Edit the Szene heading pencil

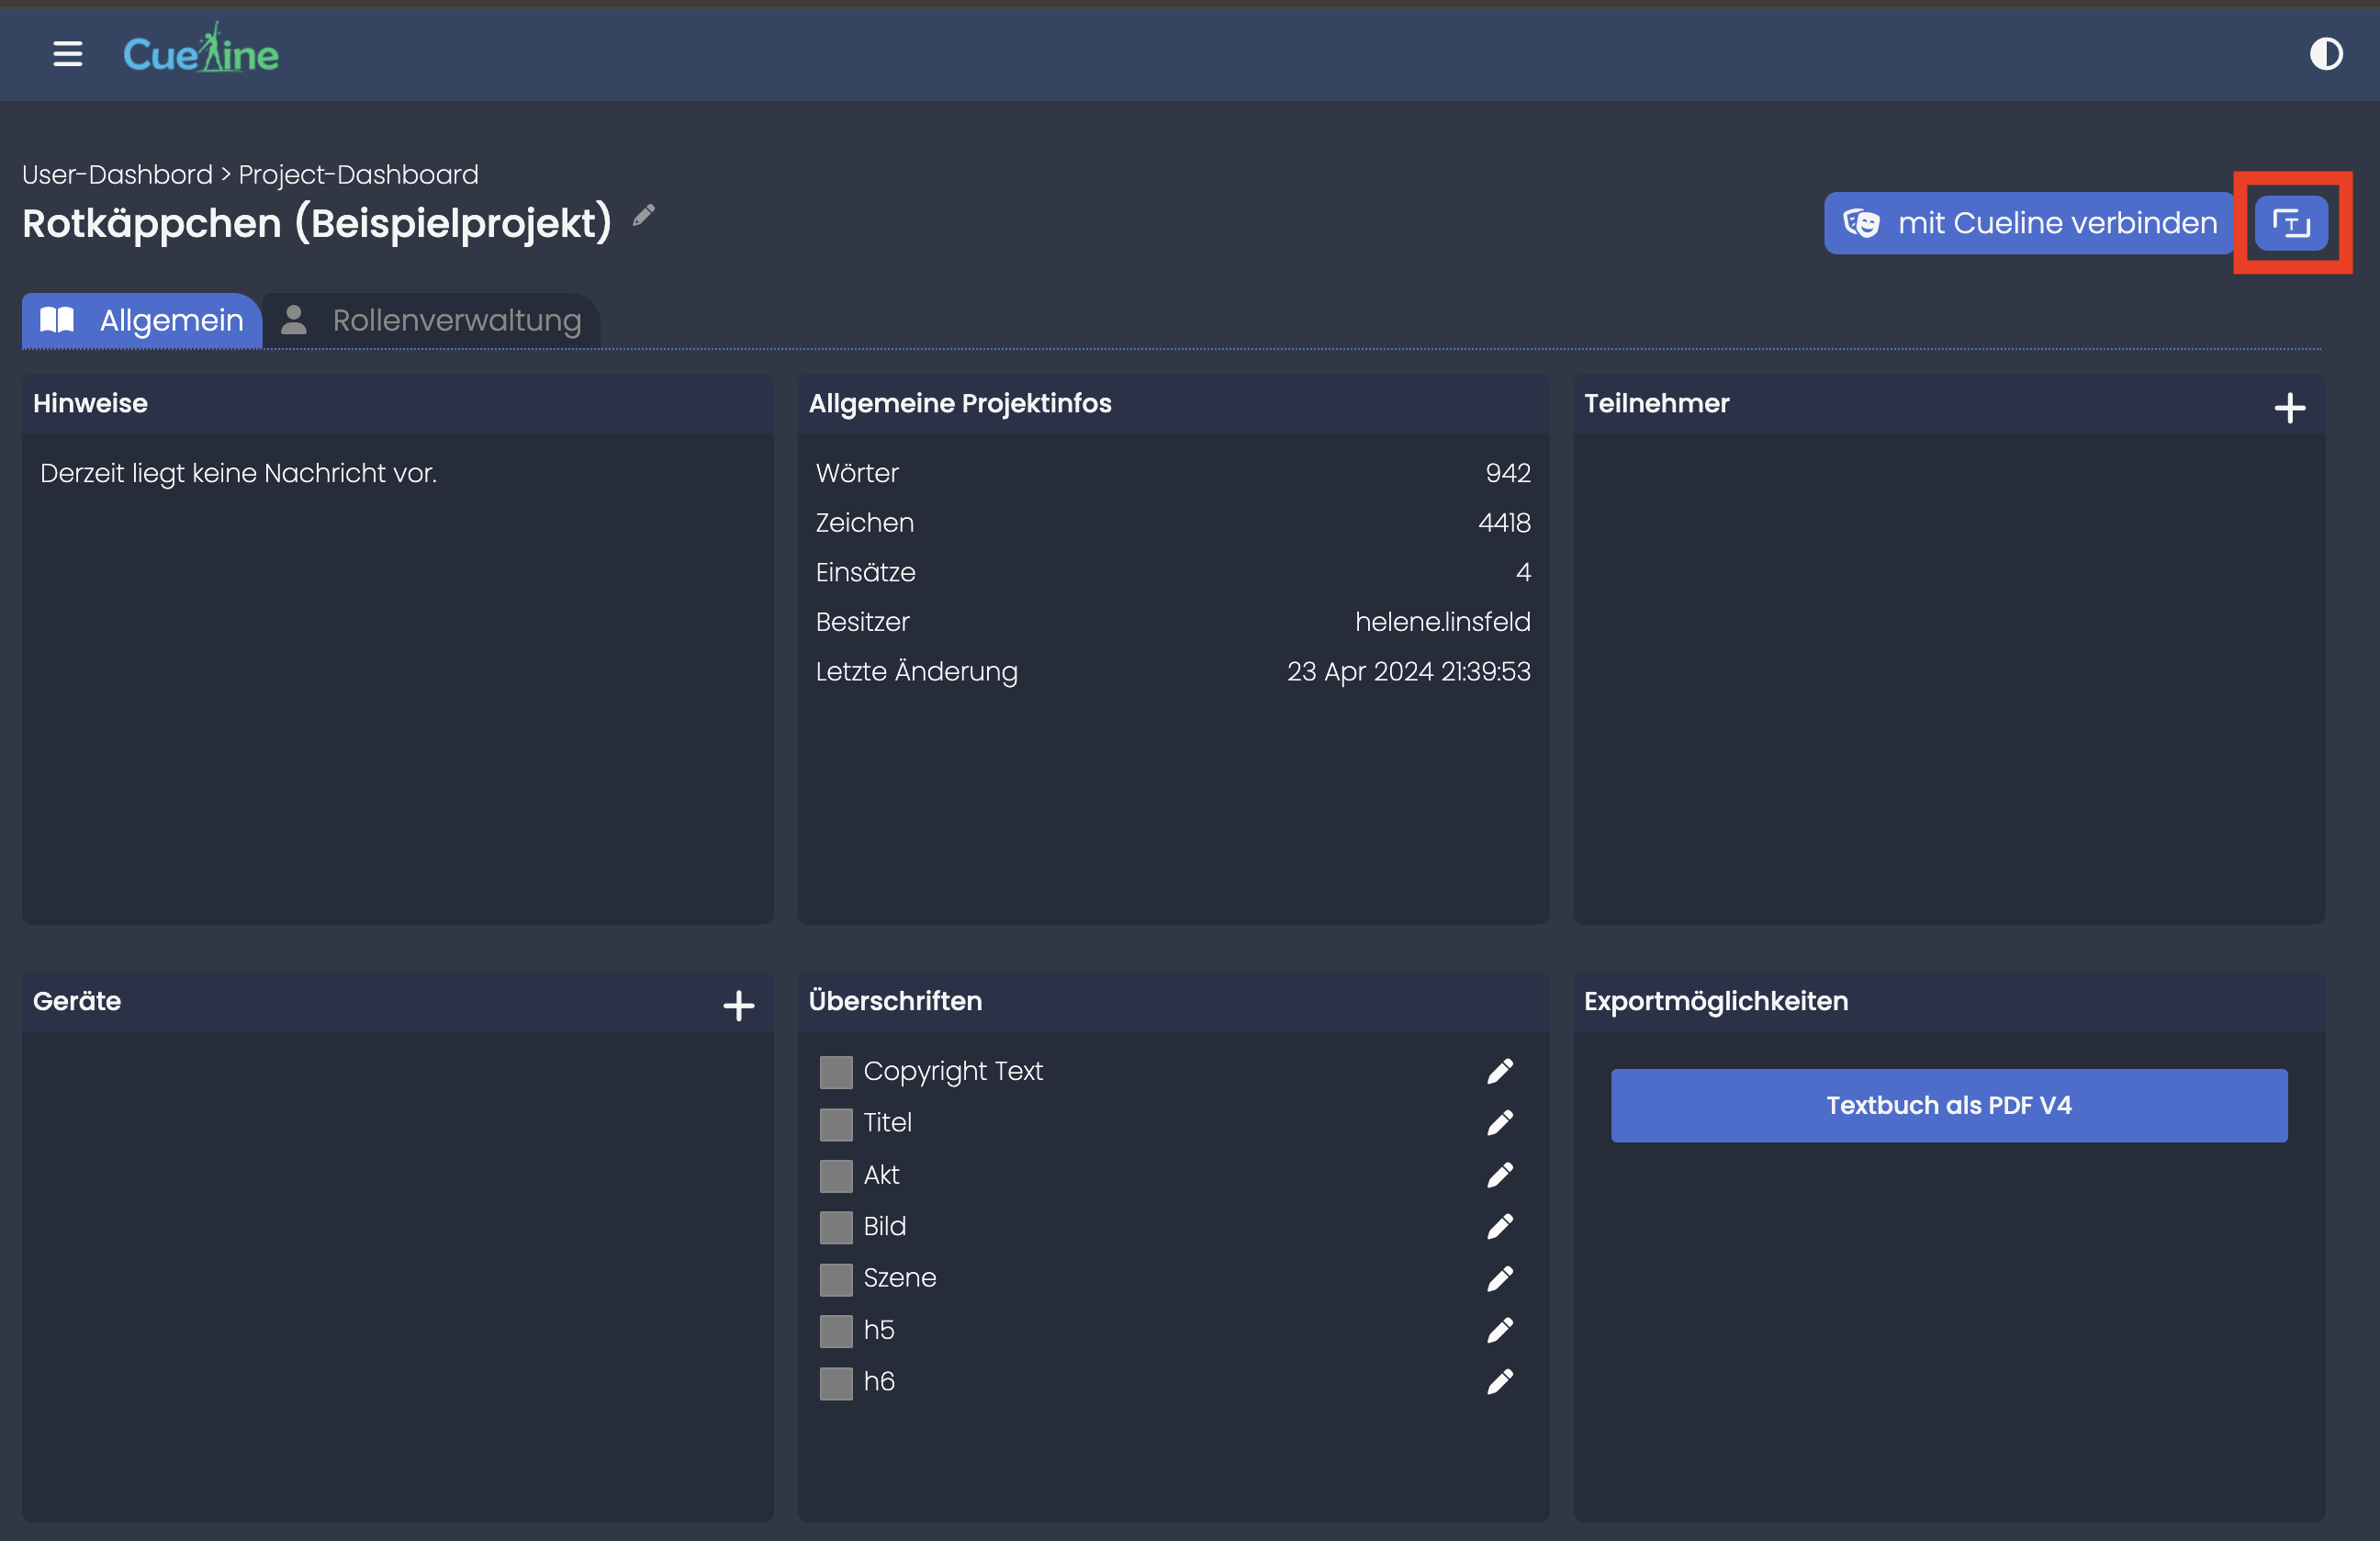click(x=1499, y=1277)
